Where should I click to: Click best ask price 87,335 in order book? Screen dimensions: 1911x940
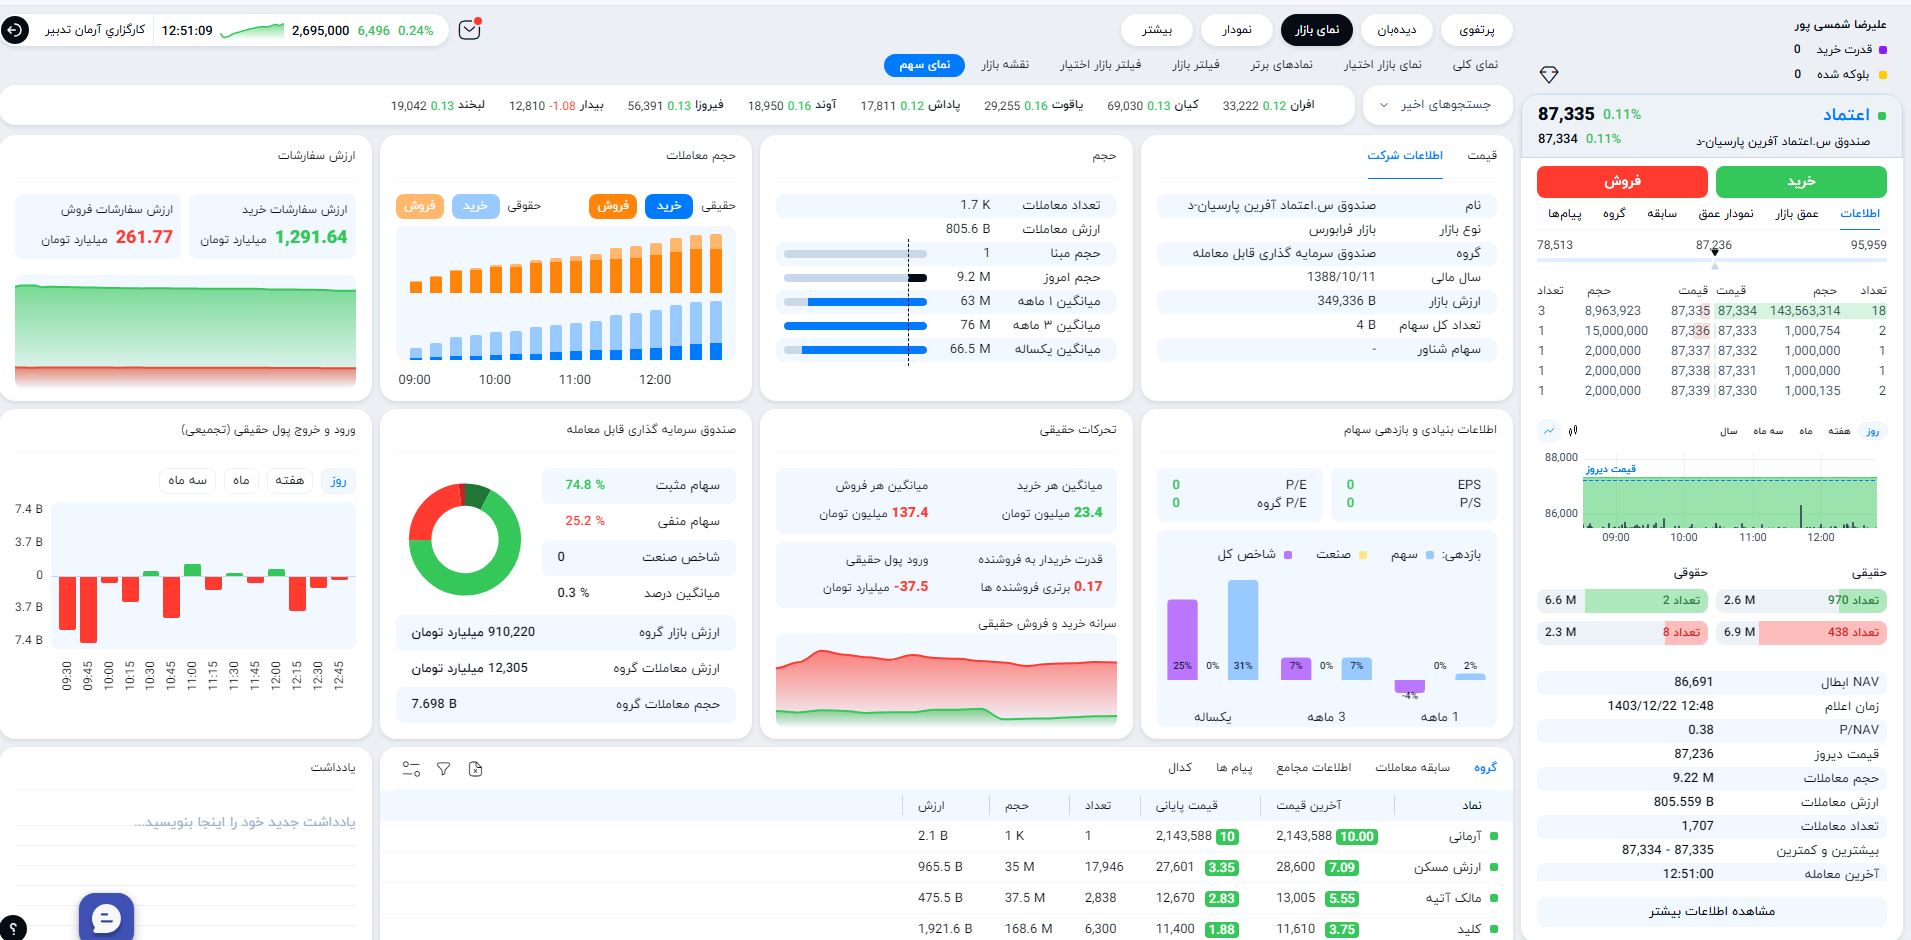[x=1690, y=311]
